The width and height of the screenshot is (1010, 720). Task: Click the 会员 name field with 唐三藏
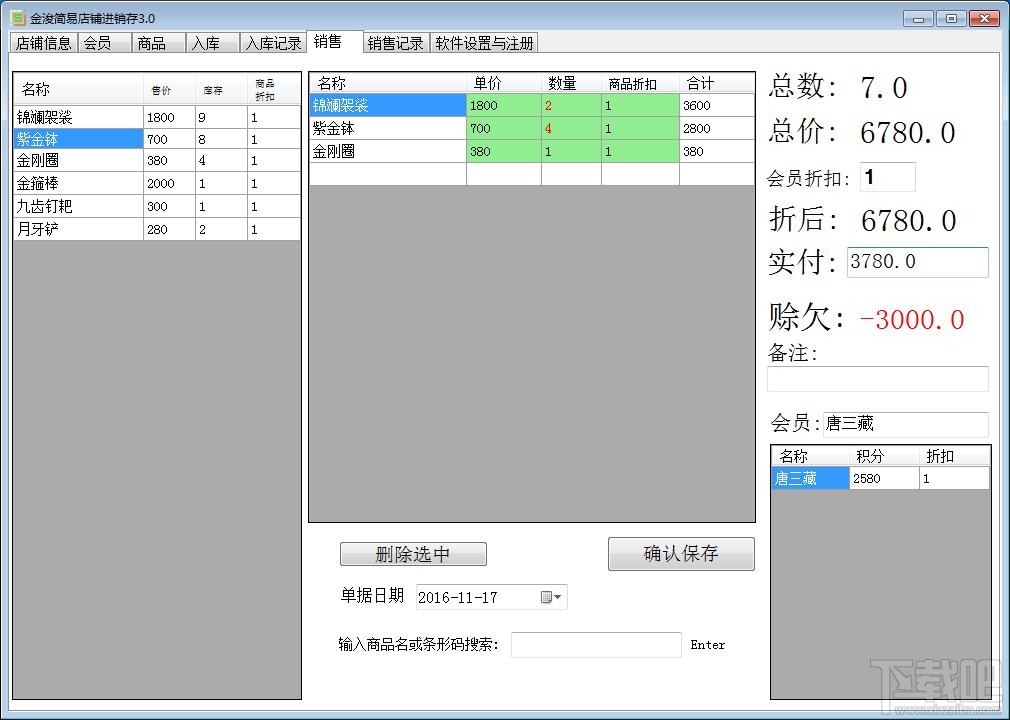pyautogui.click(x=905, y=424)
